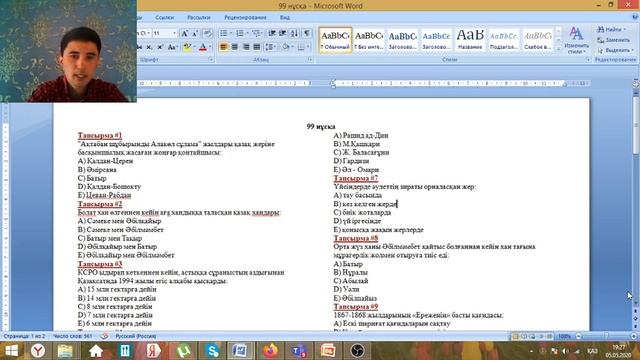Switch to the Рассылки tab

(x=199, y=18)
